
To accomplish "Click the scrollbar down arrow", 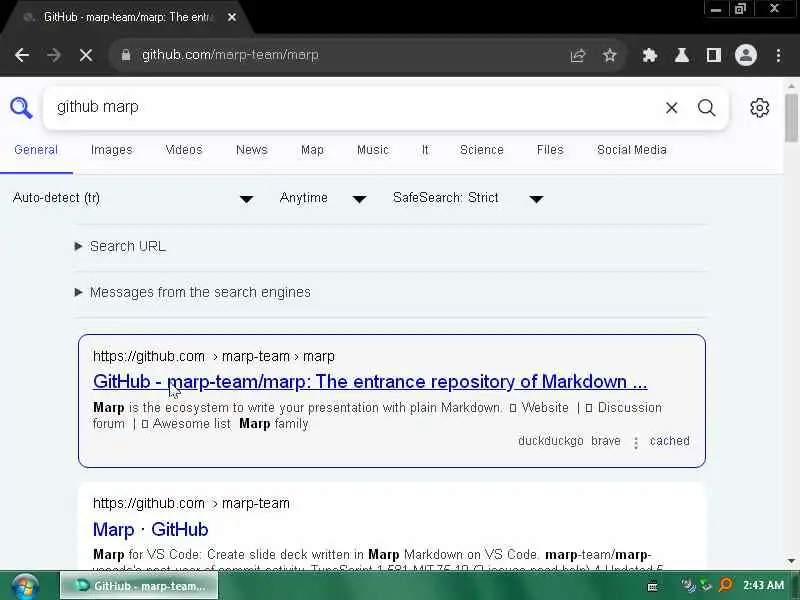I will point(791,561).
